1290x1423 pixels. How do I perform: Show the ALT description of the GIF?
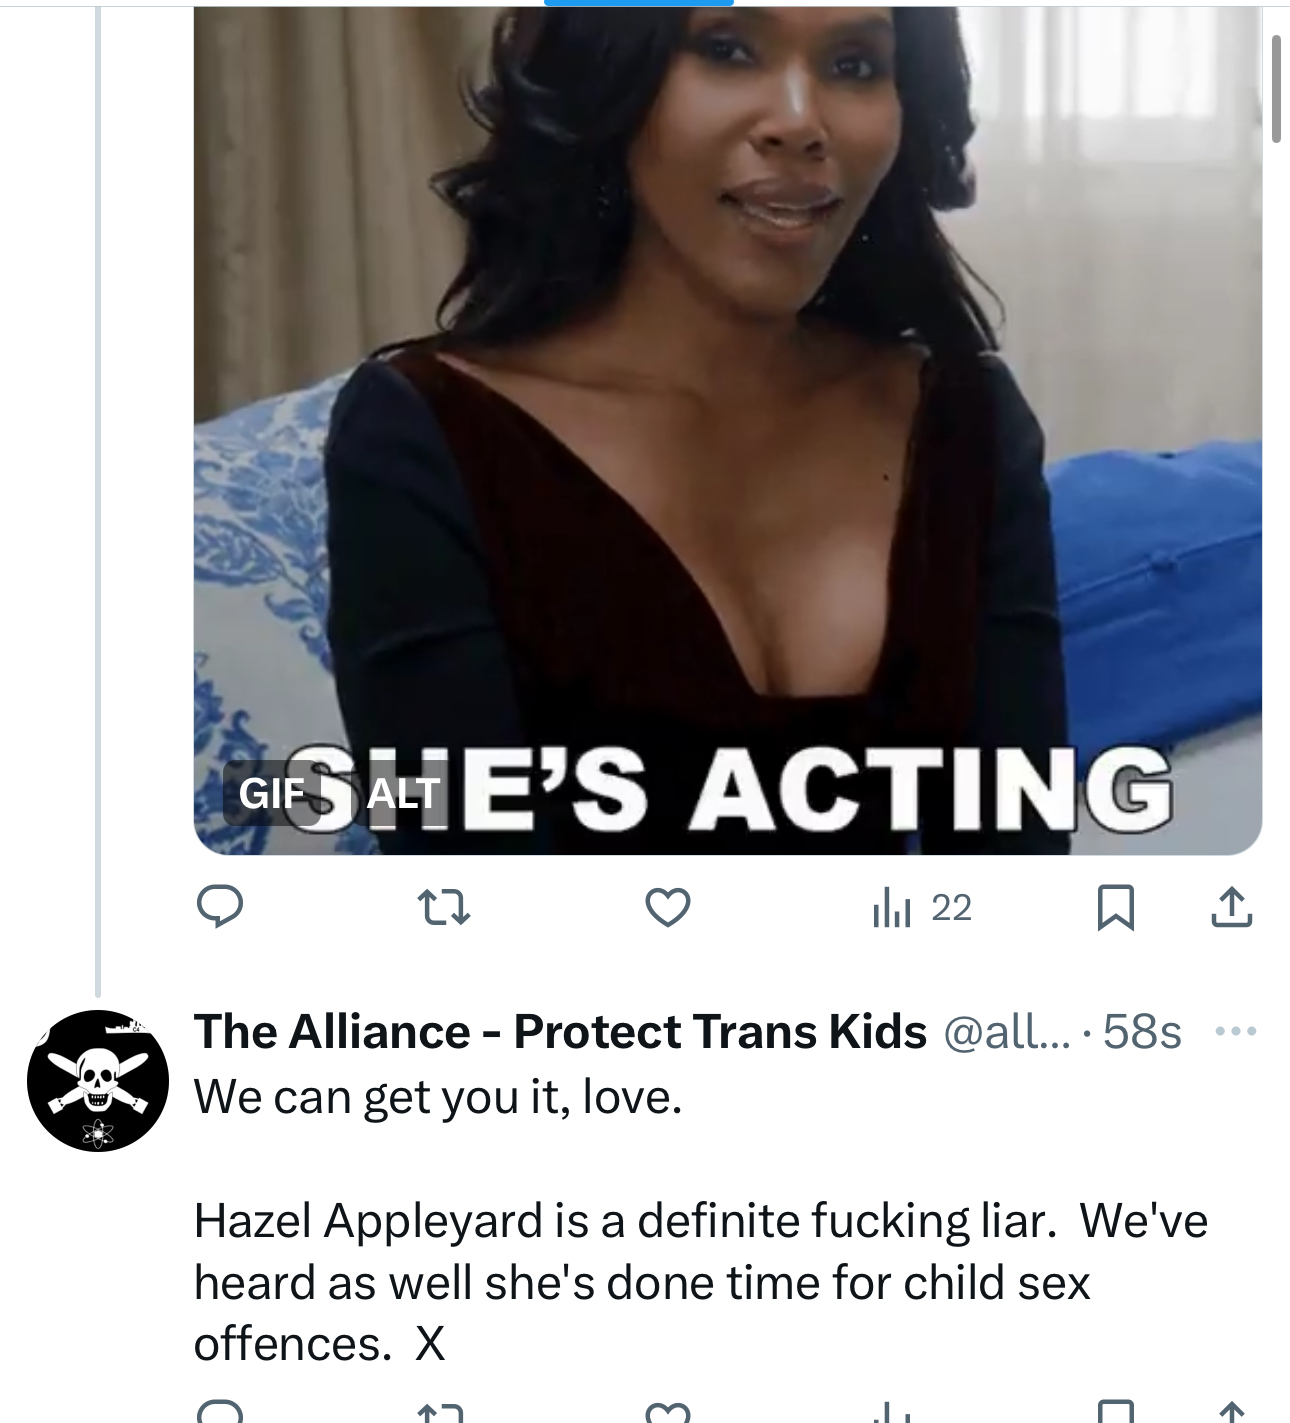pos(403,794)
